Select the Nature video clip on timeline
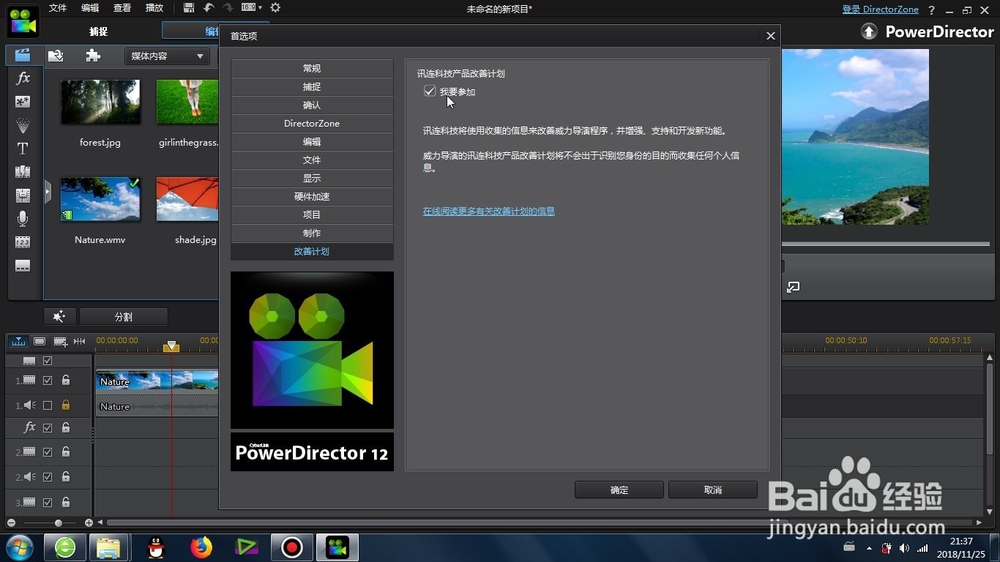 coord(157,381)
